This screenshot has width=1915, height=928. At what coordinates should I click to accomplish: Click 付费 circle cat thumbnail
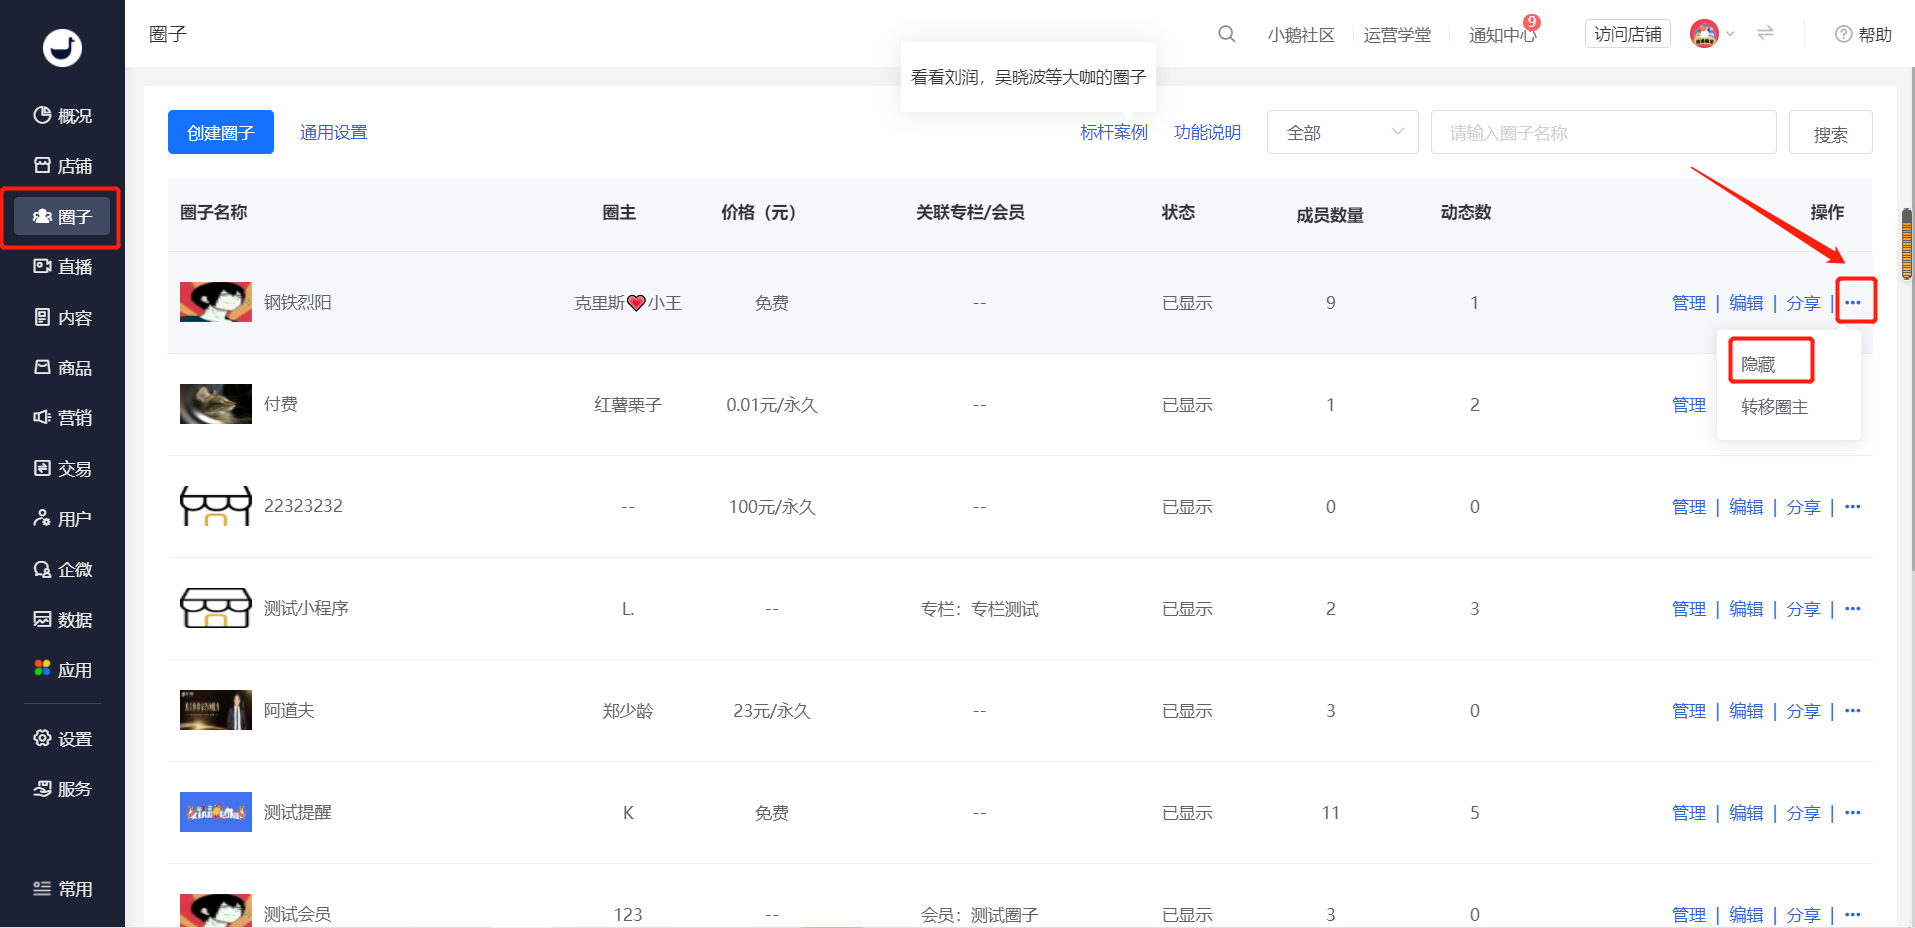[x=216, y=404]
